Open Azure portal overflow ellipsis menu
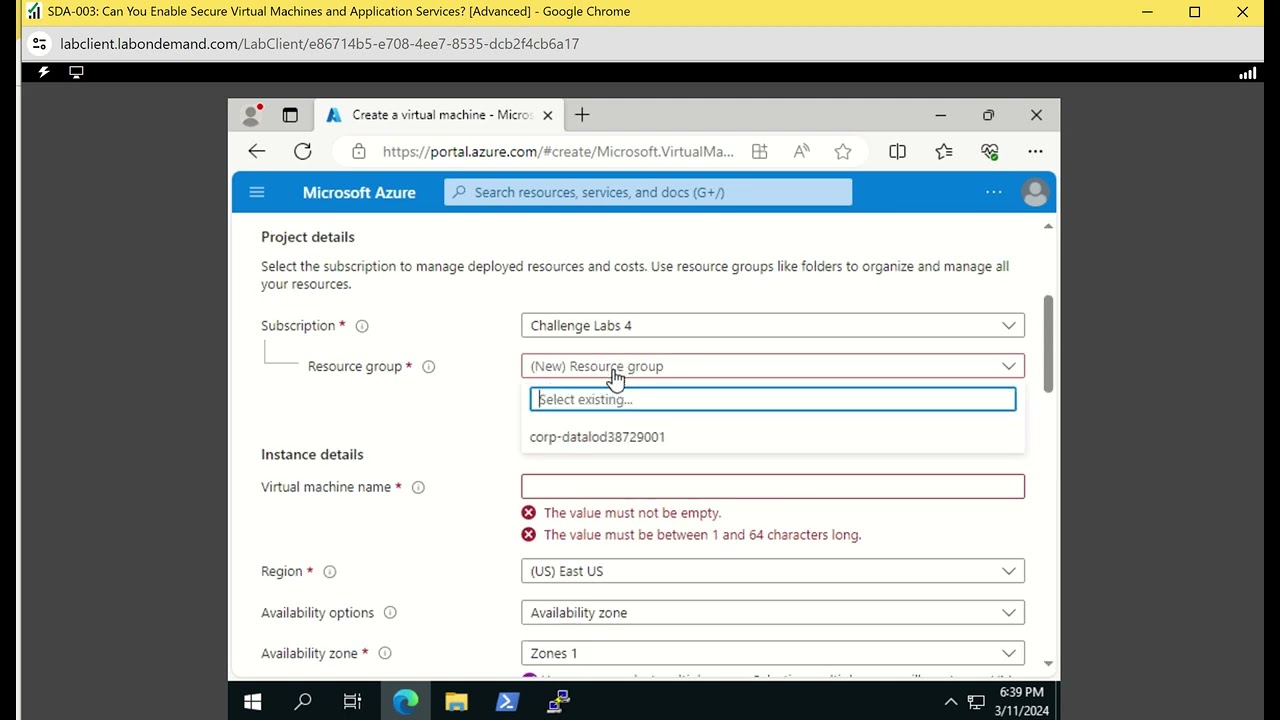The height and width of the screenshot is (720, 1280). point(993,192)
